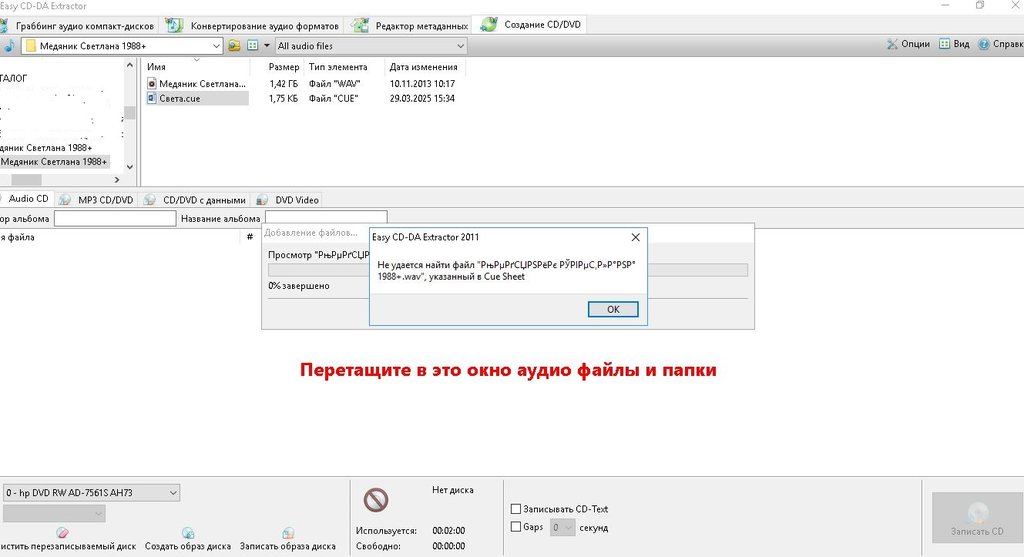Open the hp DVD RW drive dropdown
Screen dimensions: 1024x557
(173, 493)
